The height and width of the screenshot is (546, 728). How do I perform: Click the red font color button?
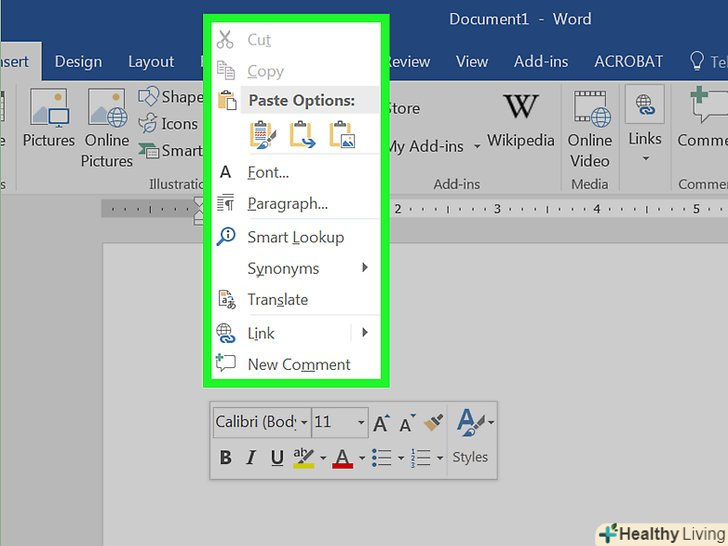(x=343, y=458)
